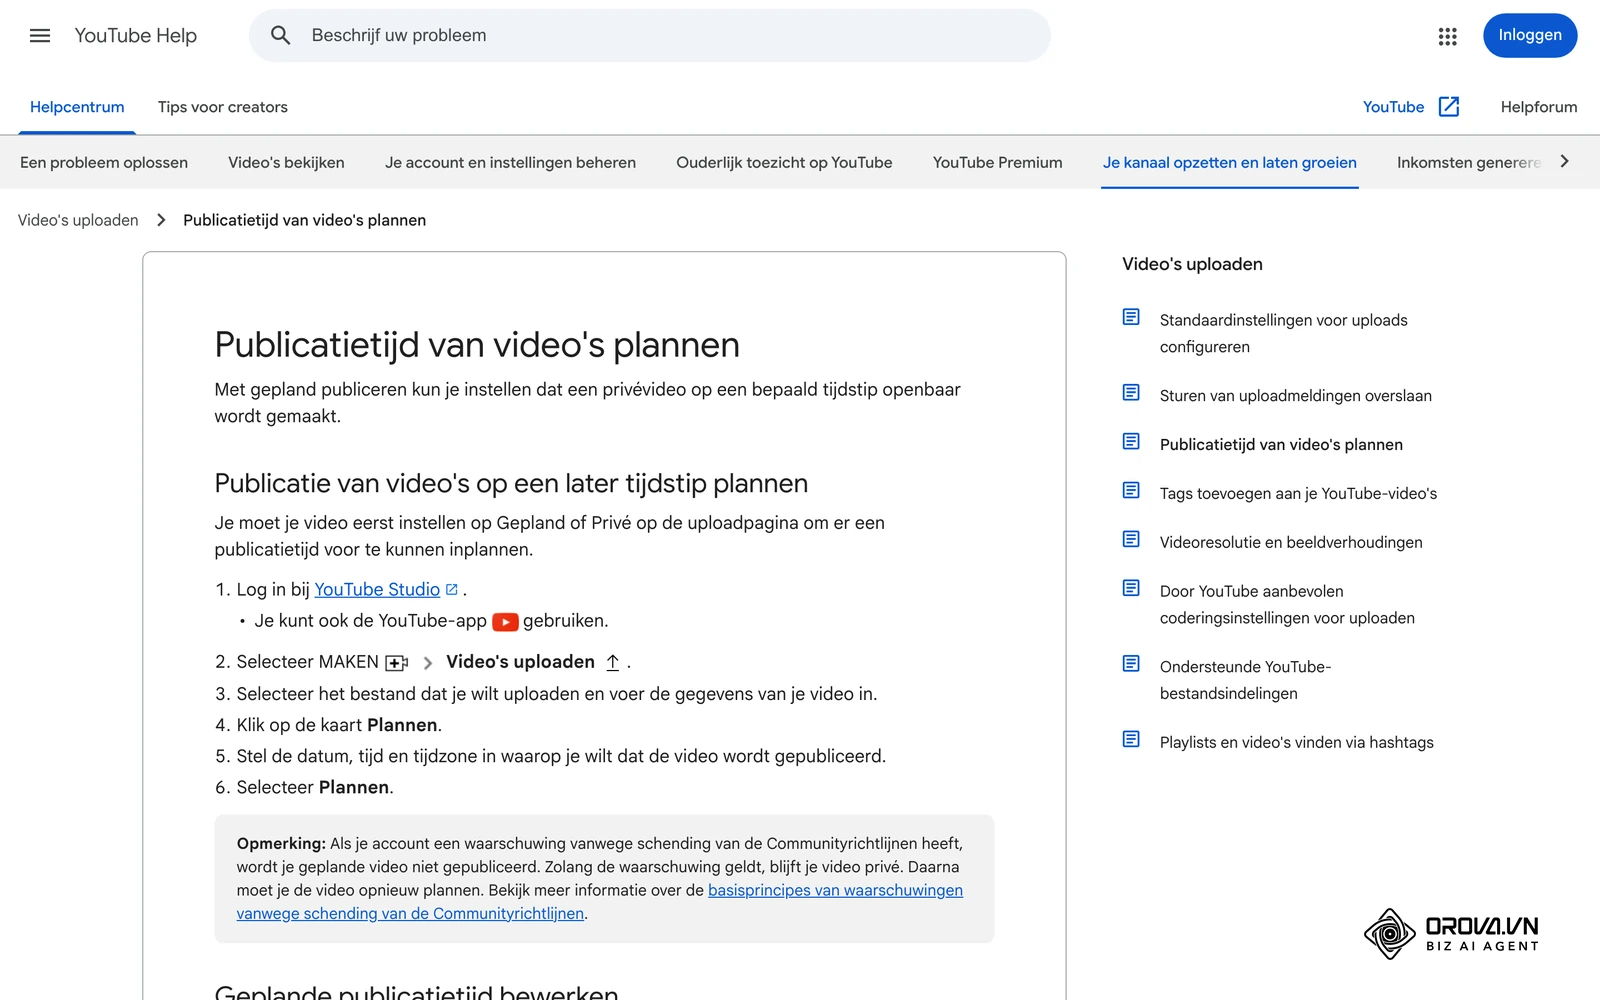
Task: Click the upload arrow icon in step 2
Action: coord(613,662)
